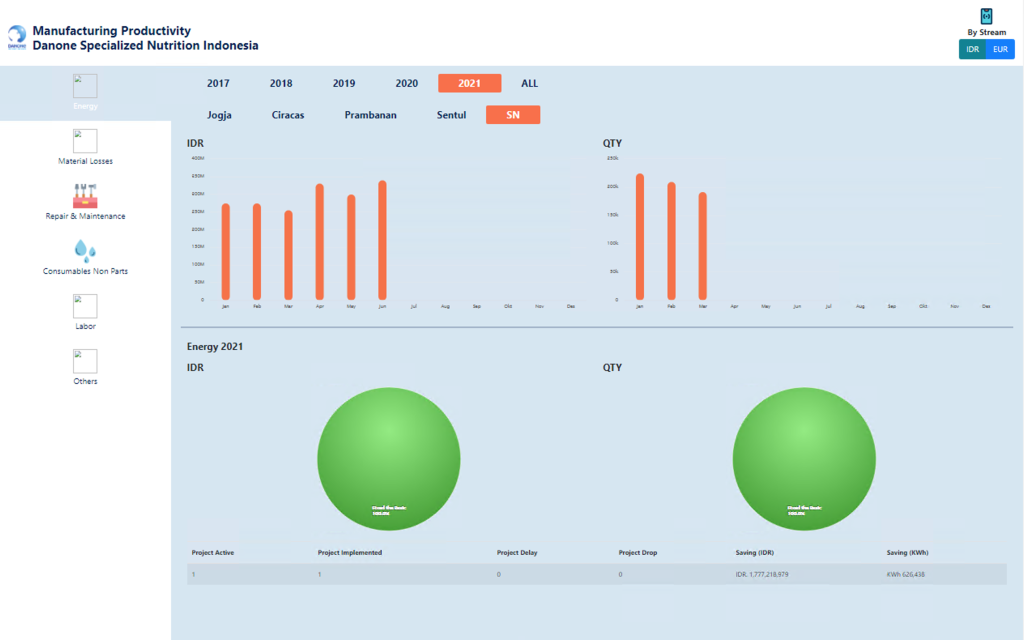Select the Mar bar in IDR chart
Image resolution: width=1024 pixels, height=640 pixels.
288,255
